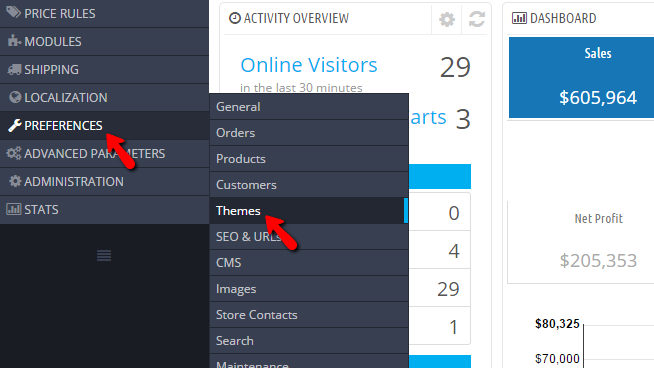Select Search in Preferences submenu

click(309, 340)
